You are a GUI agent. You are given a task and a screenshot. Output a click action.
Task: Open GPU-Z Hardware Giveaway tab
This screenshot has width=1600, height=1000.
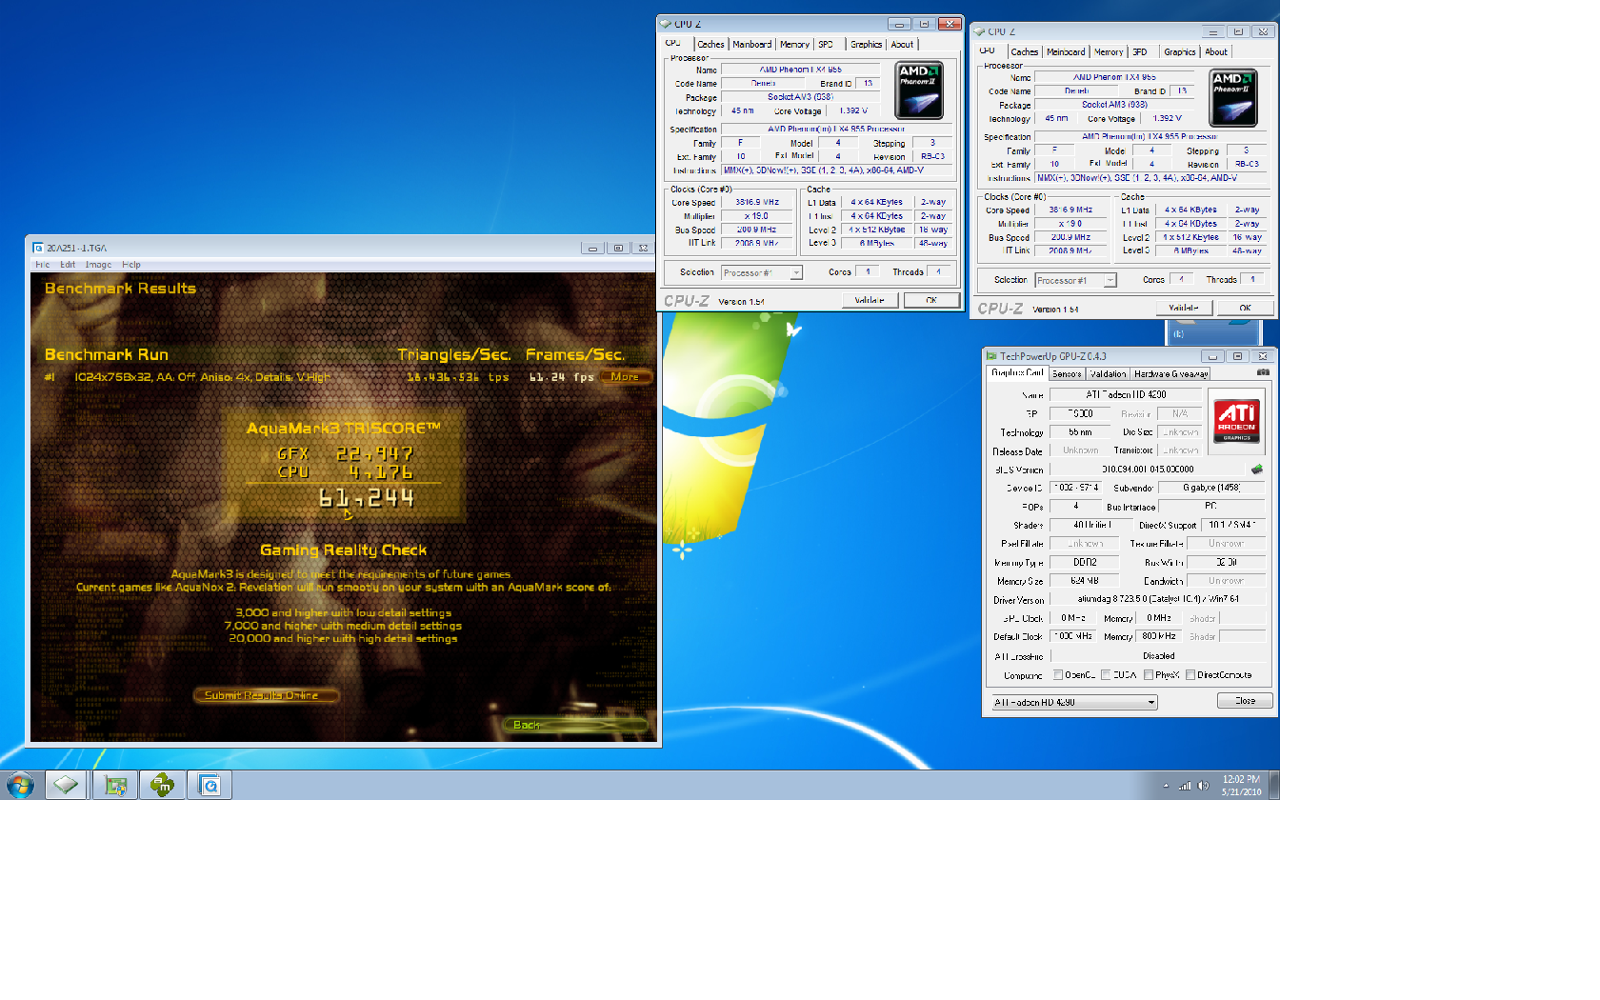pyautogui.click(x=1171, y=374)
